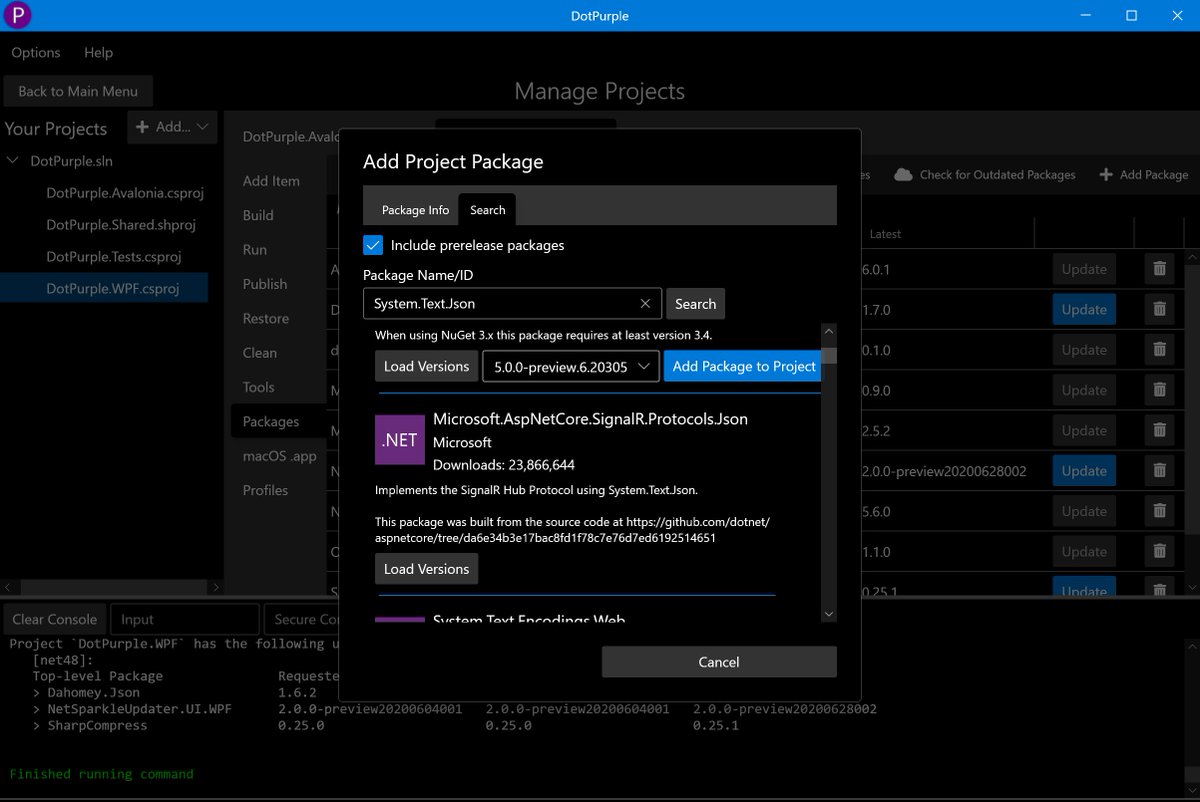1200x802 pixels.
Task: Click Add Package to Project button
Action: pyautogui.click(x=743, y=367)
